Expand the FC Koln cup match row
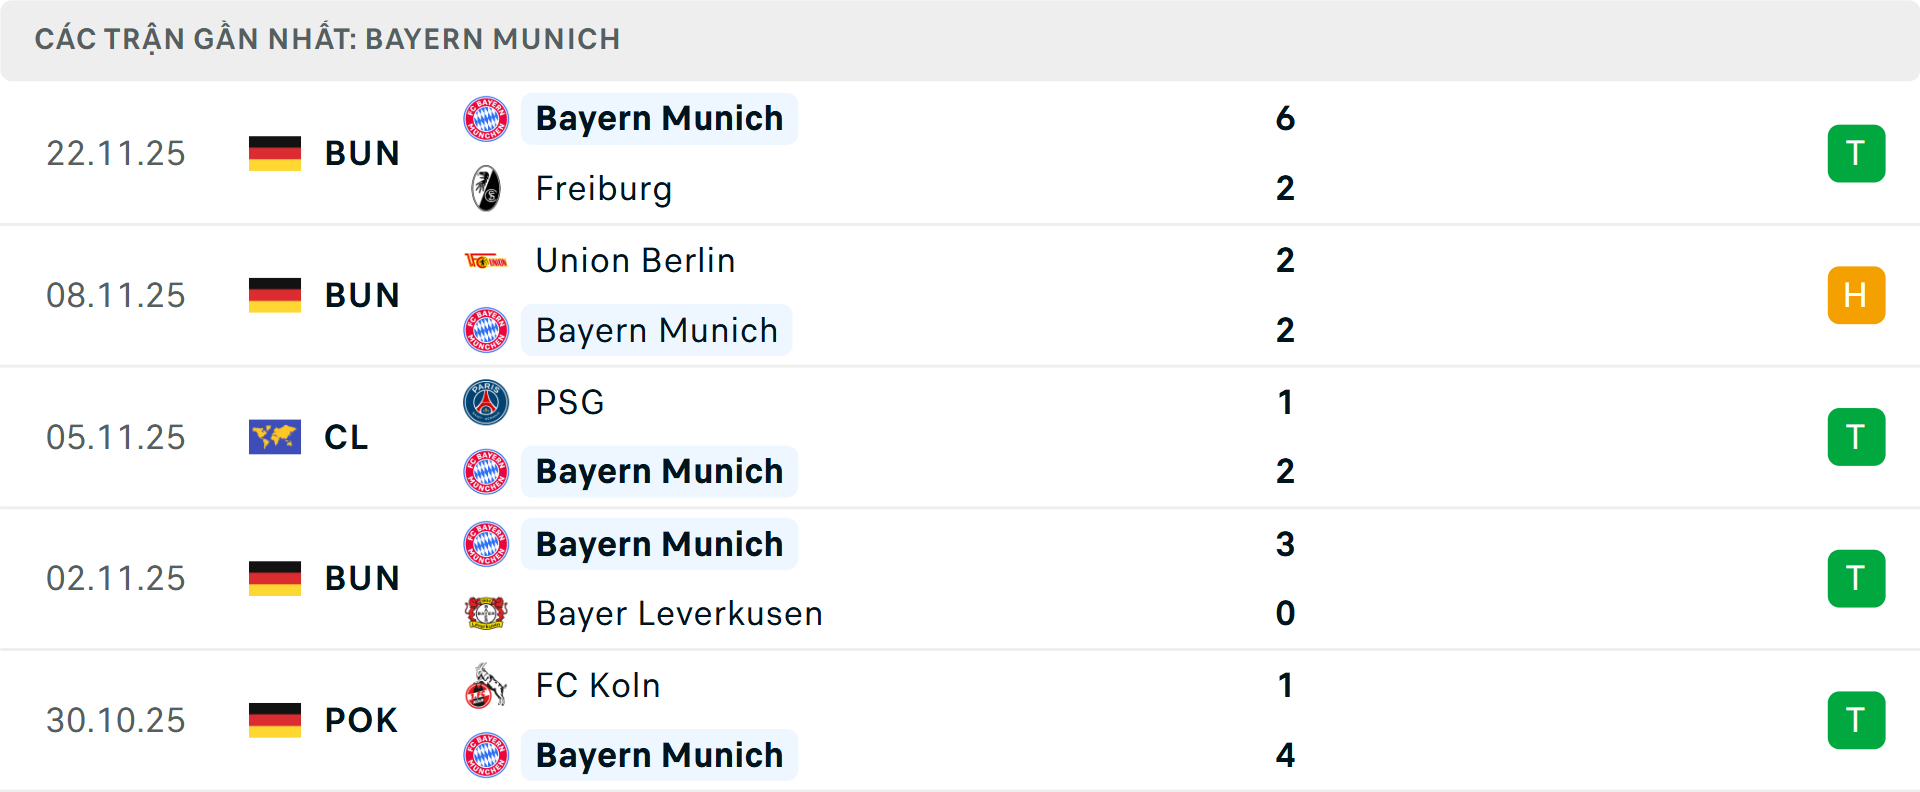The width and height of the screenshot is (1920, 792). tap(960, 720)
